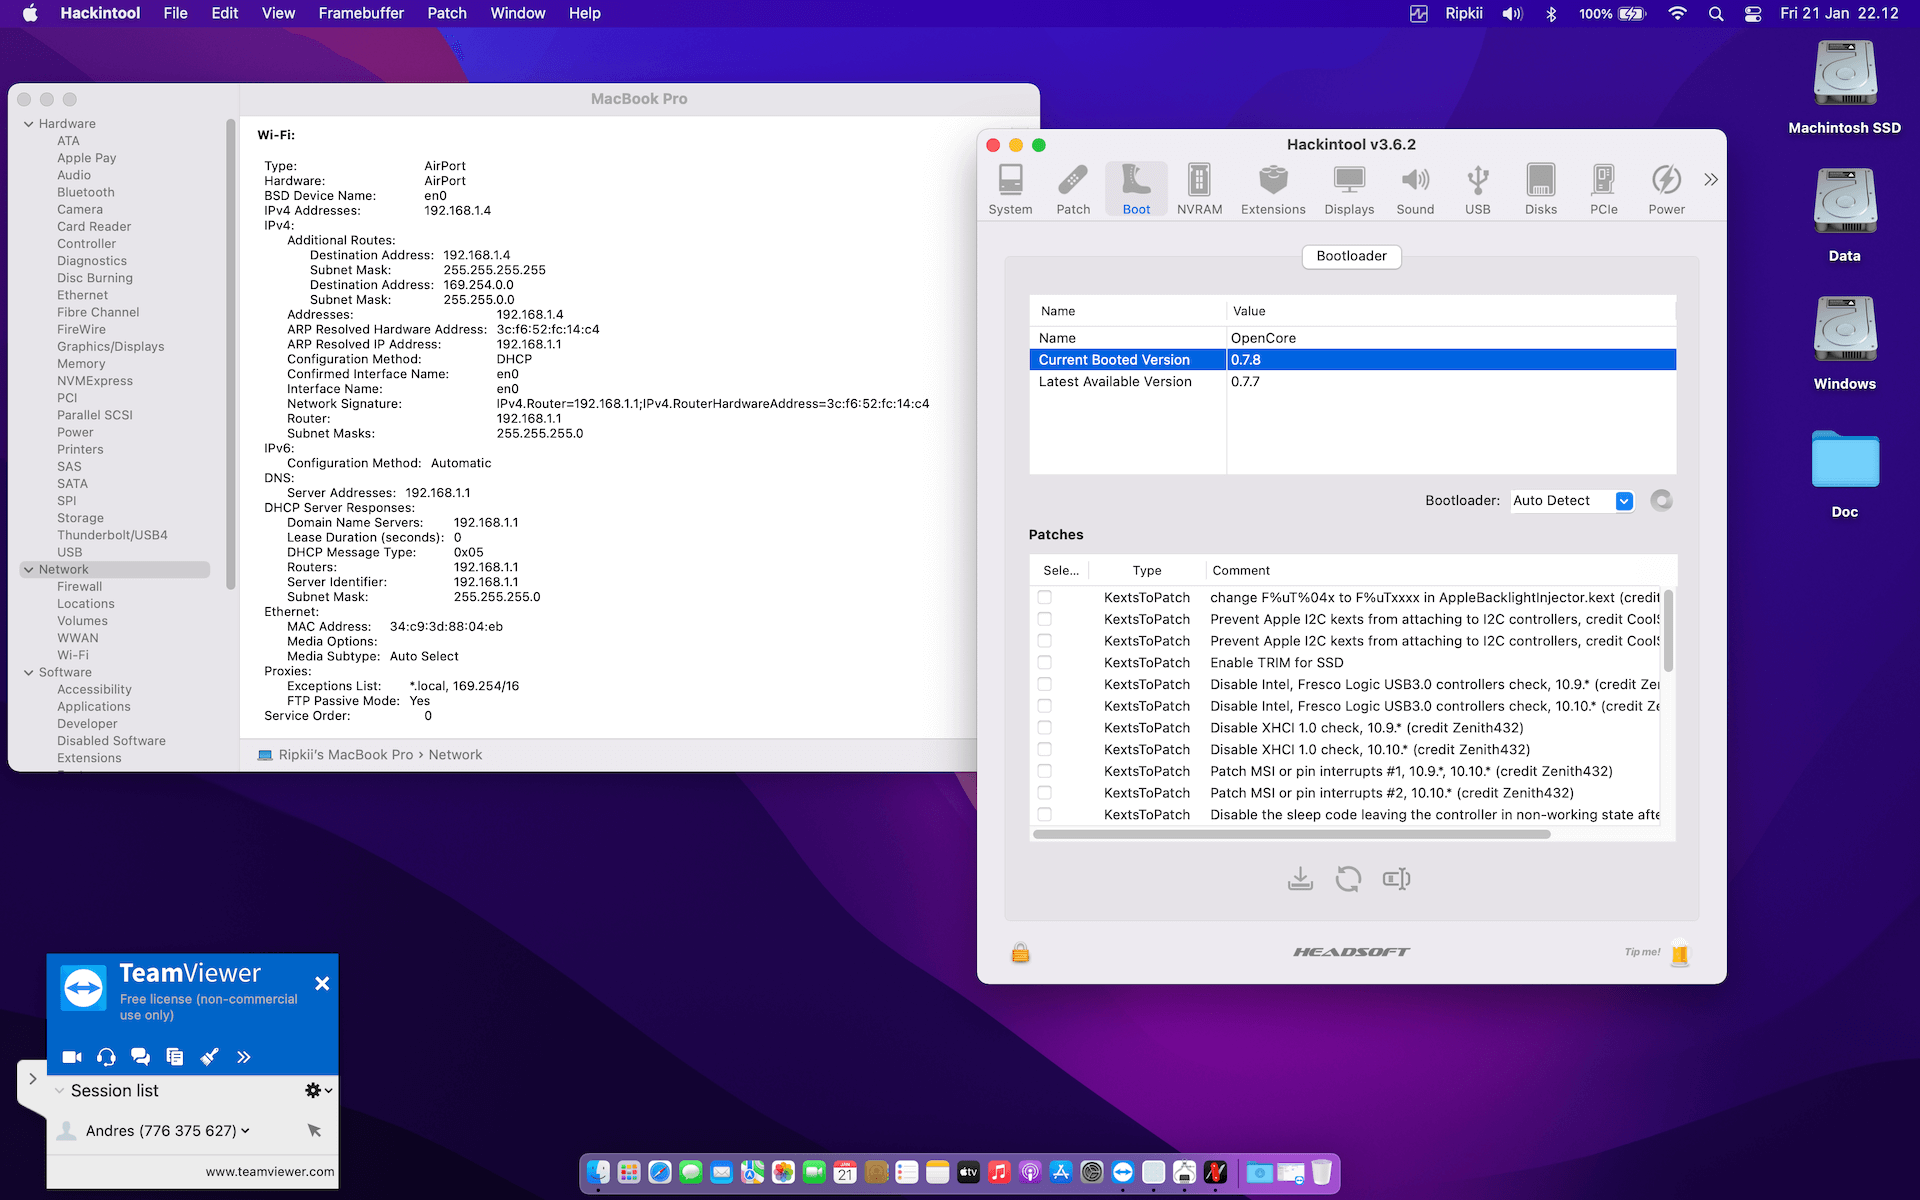Viewport: 1920px width, 1200px height.
Task: Click the download icon below the patches list
Action: [1300, 879]
